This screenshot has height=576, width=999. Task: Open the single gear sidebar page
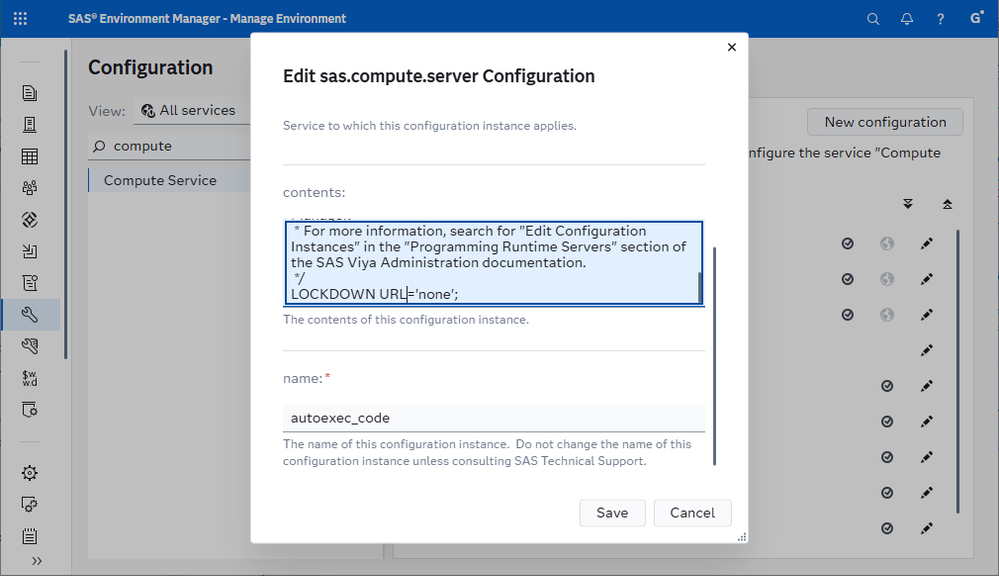pyautogui.click(x=29, y=473)
